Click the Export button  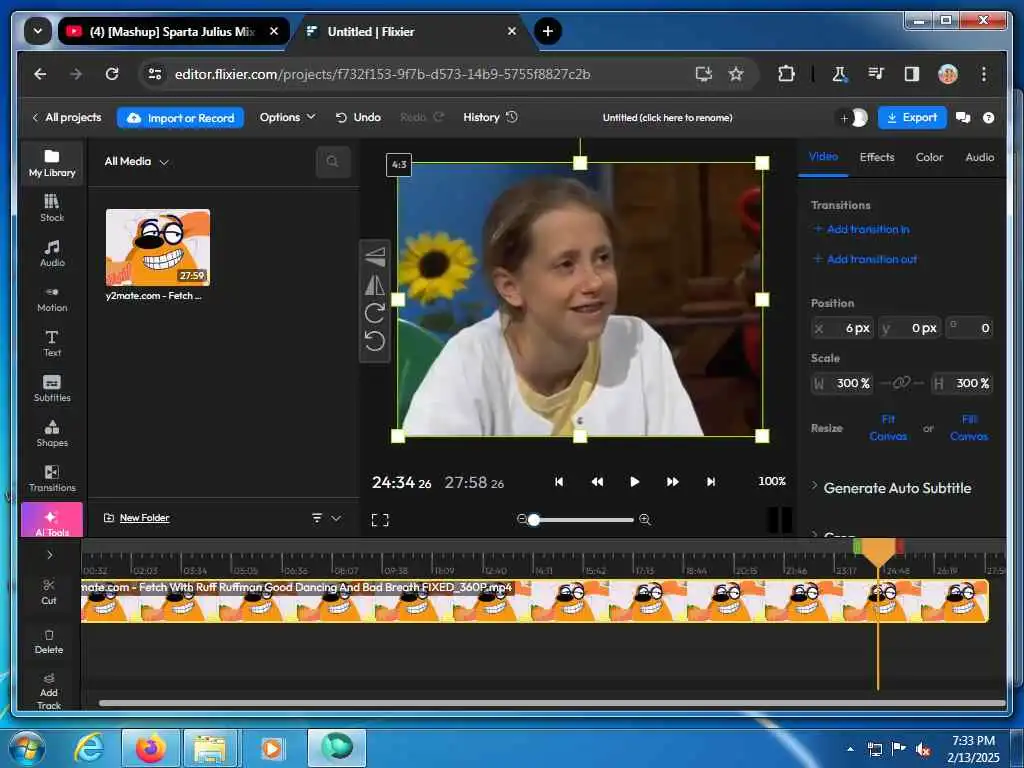click(x=911, y=117)
